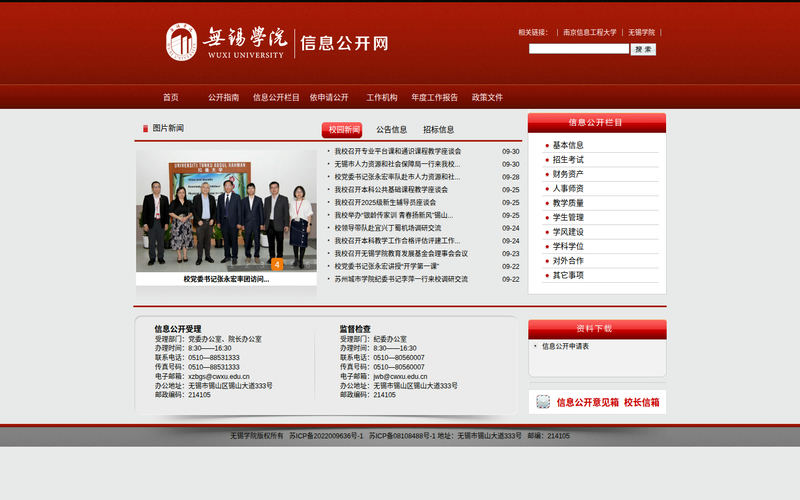Open 学风建设 in sidebar column list
Viewport: 800px width, 500px height.
568,232
